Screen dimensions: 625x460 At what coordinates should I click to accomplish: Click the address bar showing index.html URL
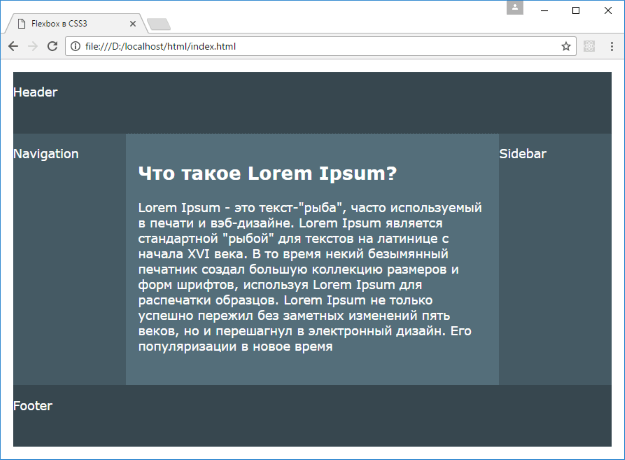300,46
